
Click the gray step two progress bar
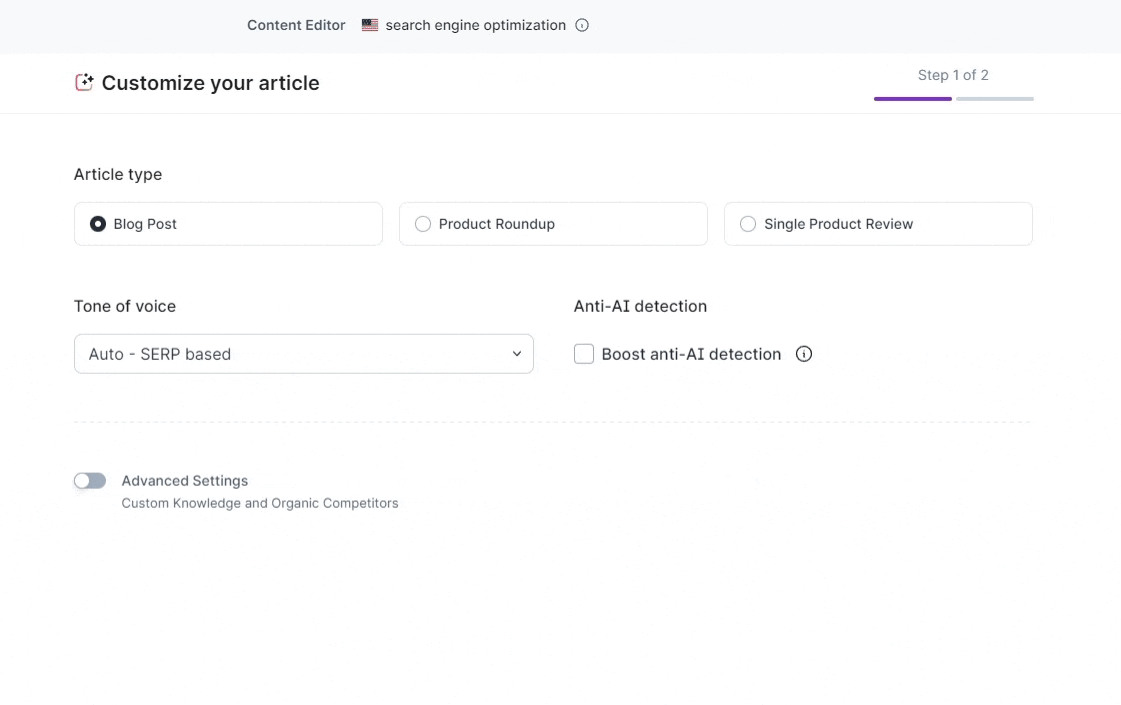point(995,99)
